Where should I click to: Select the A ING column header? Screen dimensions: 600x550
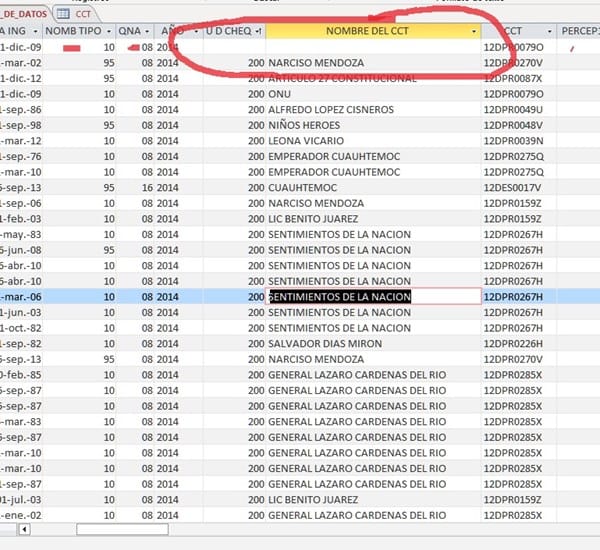tap(18, 32)
